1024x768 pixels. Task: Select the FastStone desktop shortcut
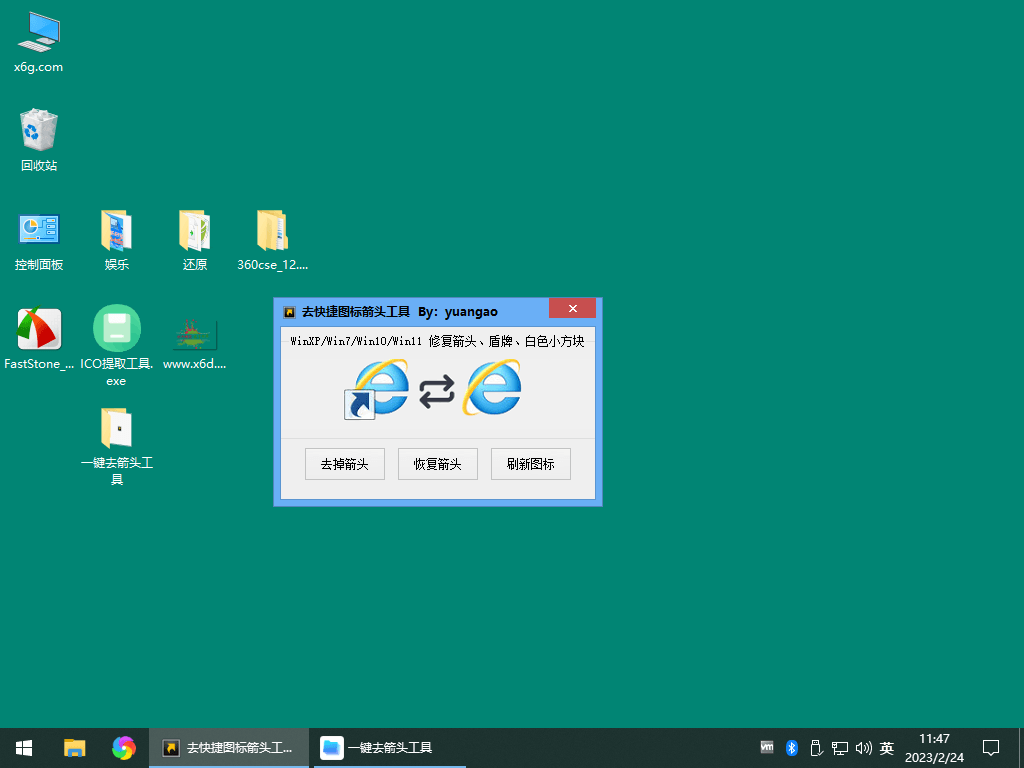[39, 330]
